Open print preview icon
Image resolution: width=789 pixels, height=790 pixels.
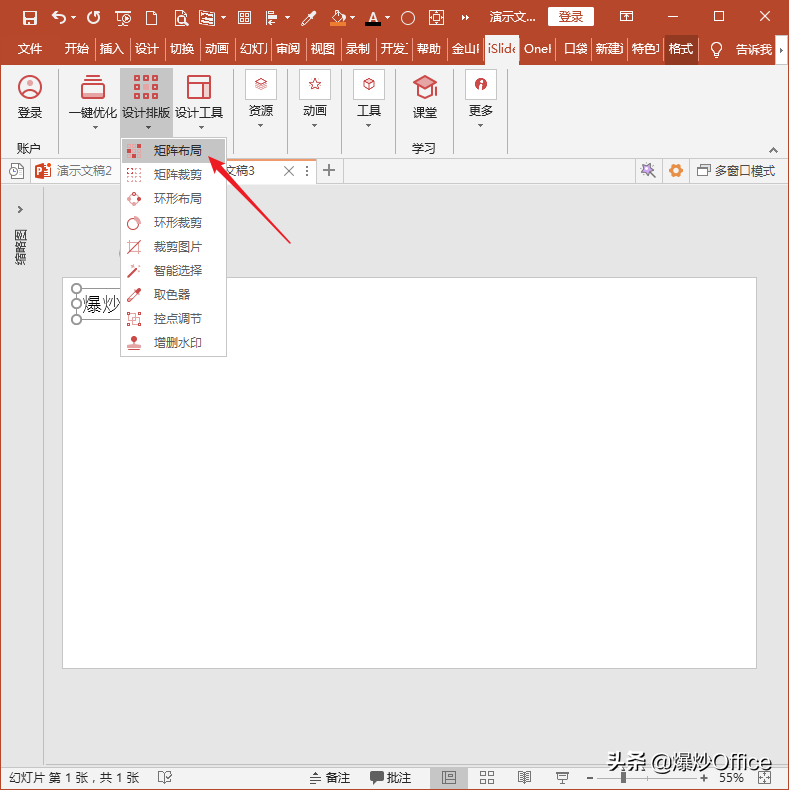[x=181, y=18]
